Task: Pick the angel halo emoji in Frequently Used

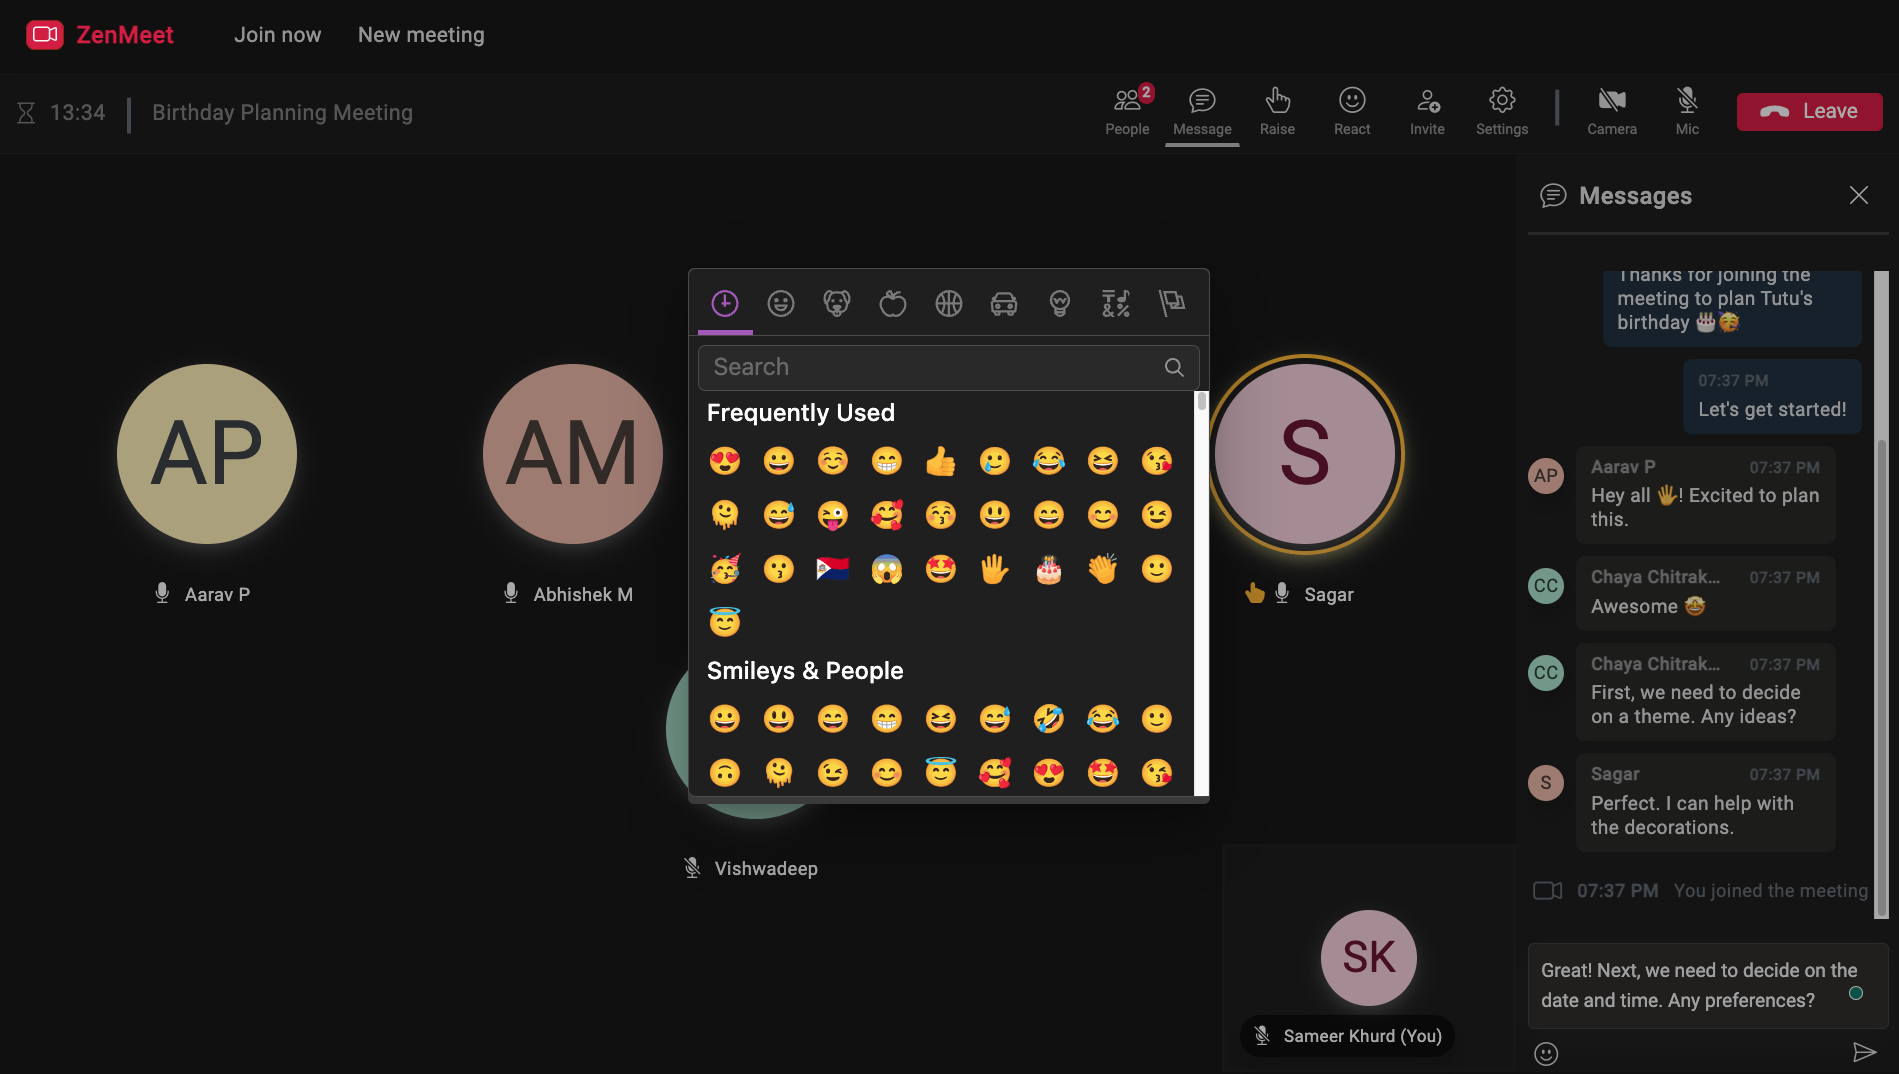Action: (725, 623)
